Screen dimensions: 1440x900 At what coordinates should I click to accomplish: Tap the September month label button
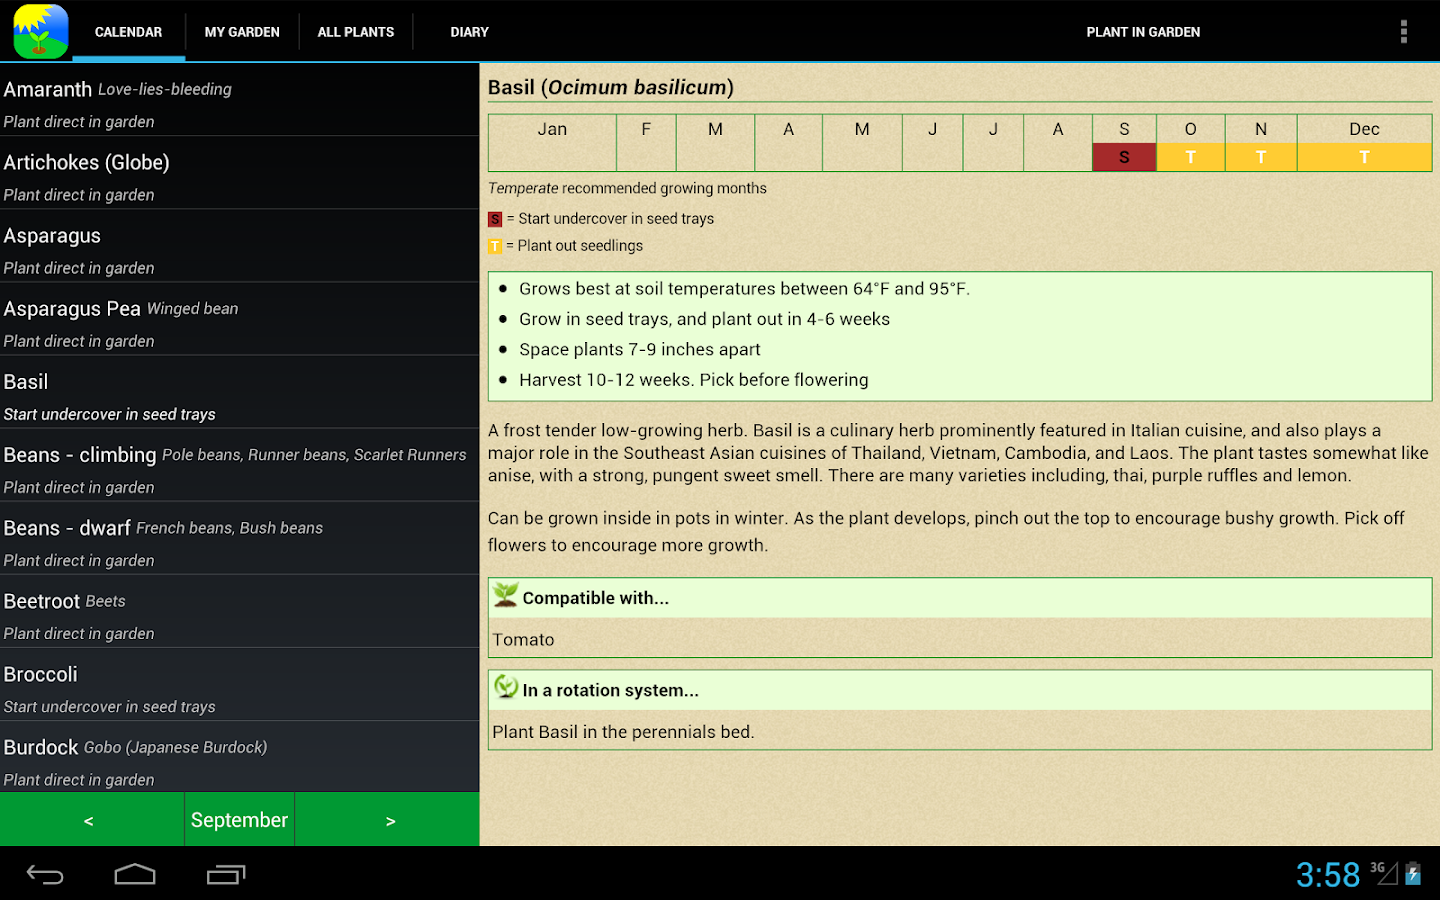[x=239, y=820]
